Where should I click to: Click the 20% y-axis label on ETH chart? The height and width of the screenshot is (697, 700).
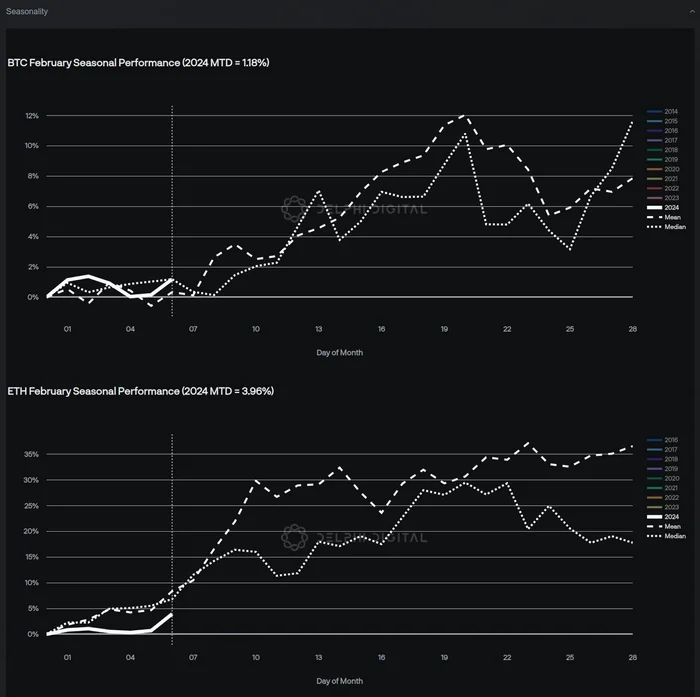point(32,532)
